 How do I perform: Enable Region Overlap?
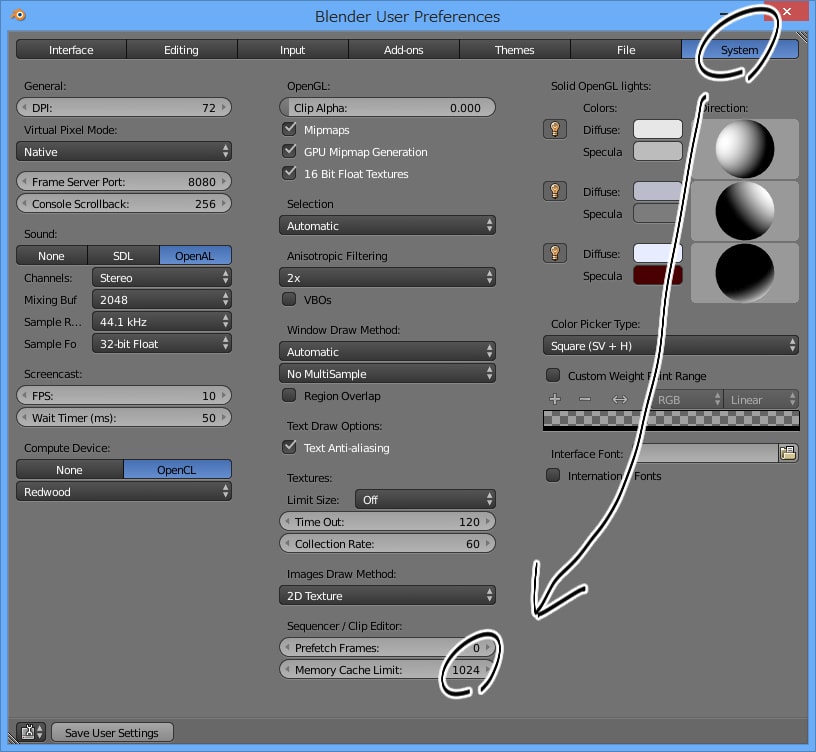coord(289,396)
